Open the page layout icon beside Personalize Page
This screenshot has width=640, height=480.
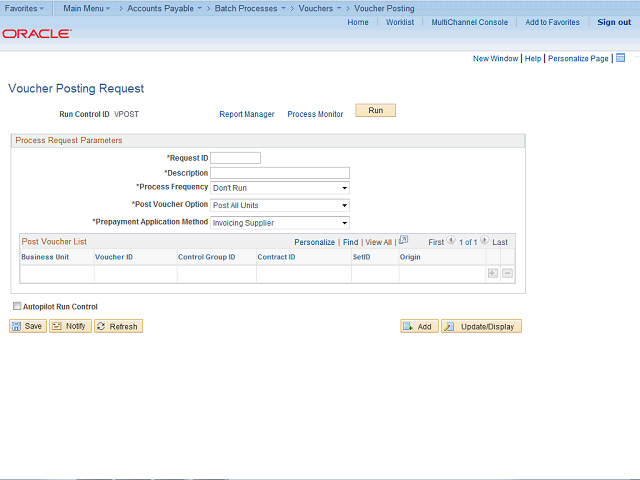(x=620, y=58)
